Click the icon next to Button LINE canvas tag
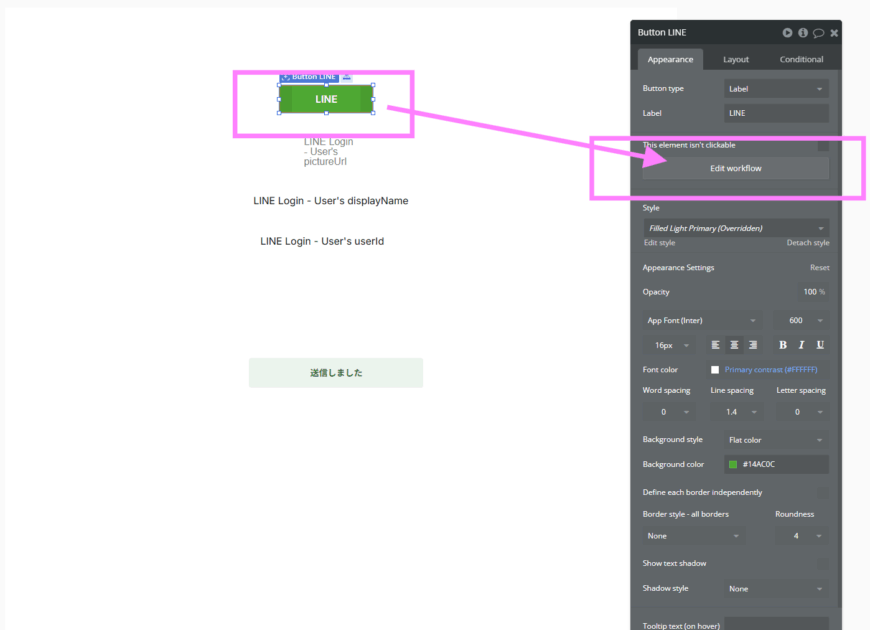 pyautogui.click(x=347, y=77)
